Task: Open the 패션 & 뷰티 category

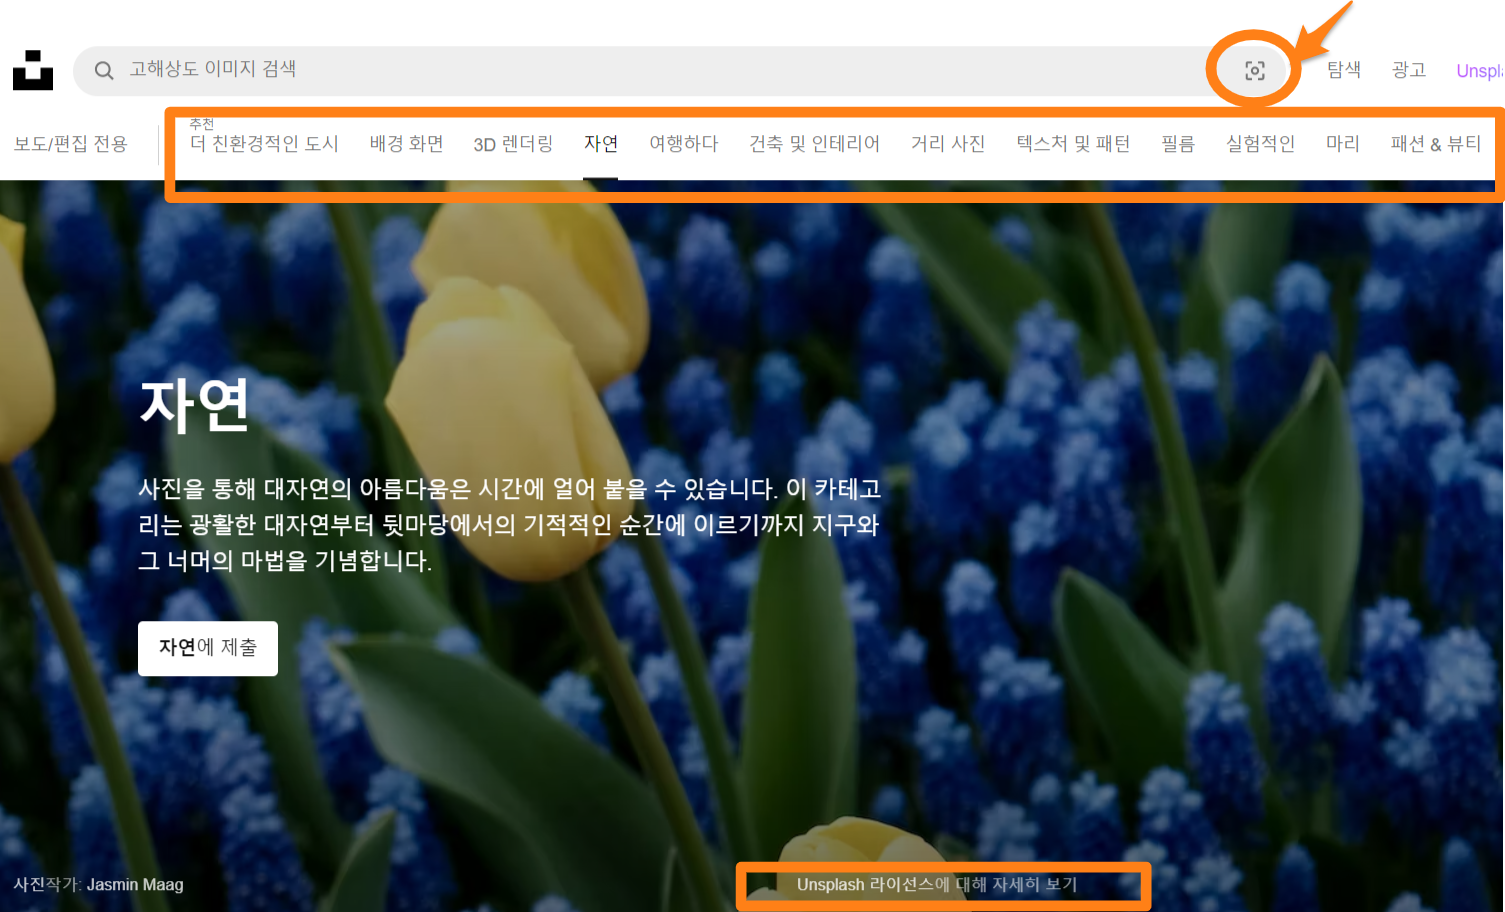Action: pyautogui.click(x=1437, y=144)
